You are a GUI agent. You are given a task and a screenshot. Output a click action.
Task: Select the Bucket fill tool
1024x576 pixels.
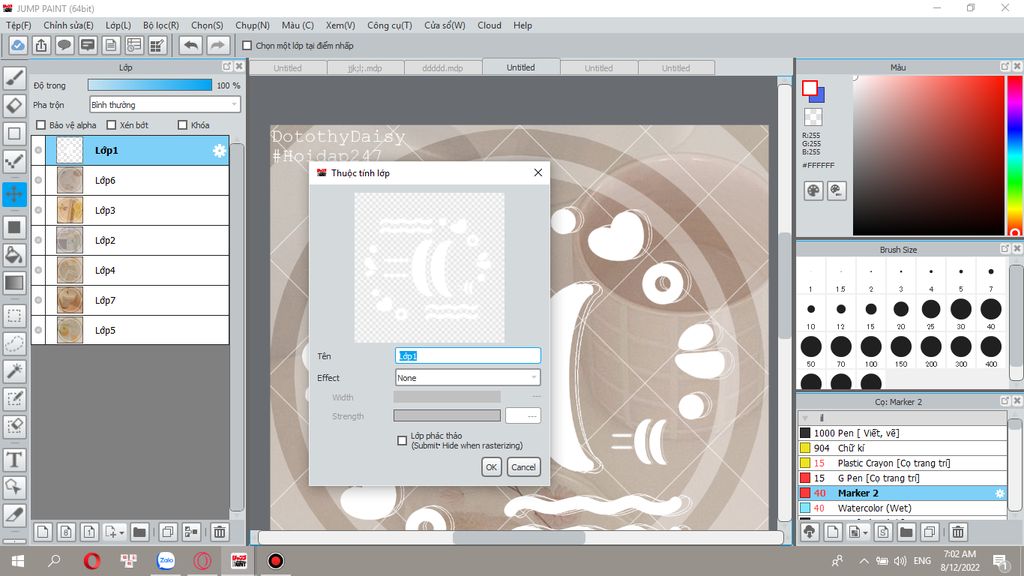click(x=14, y=255)
